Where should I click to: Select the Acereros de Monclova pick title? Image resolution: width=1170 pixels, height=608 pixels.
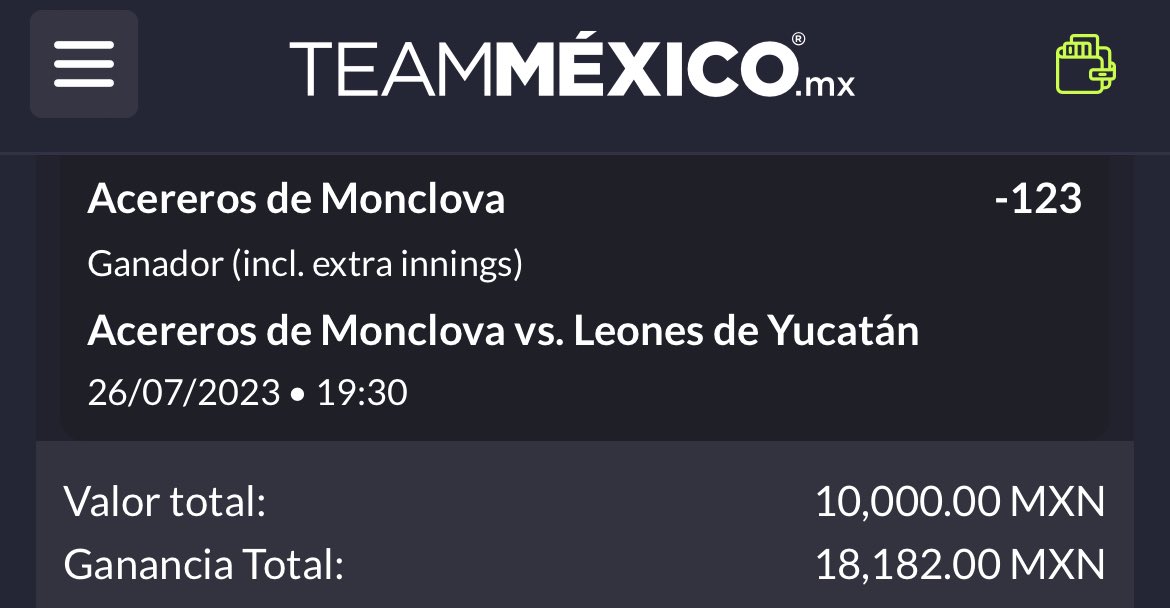296,199
